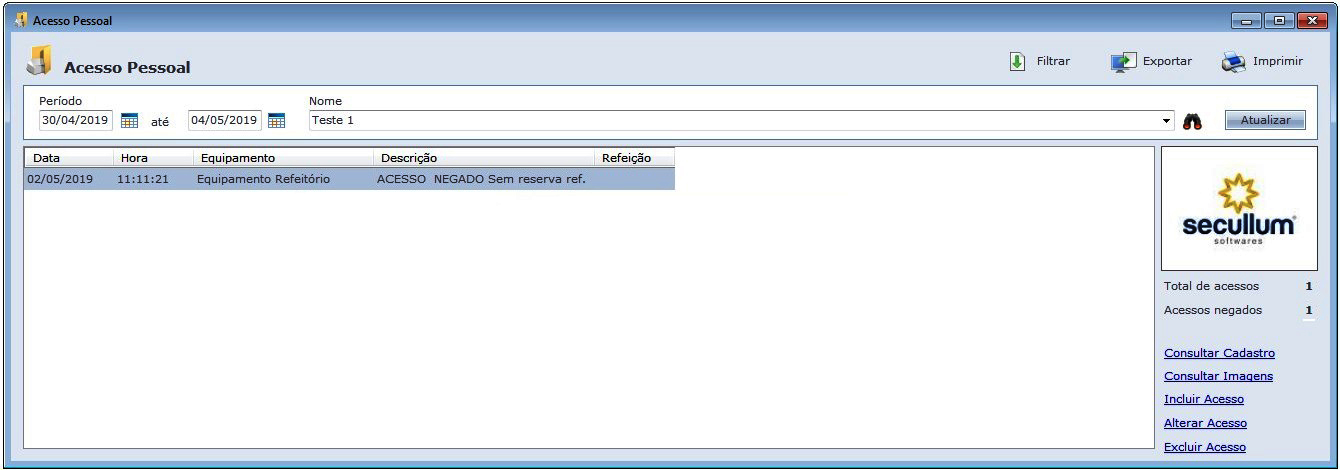The height and width of the screenshot is (470, 1340).
Task: Click the window title bar app icon
Action: (20, 20)
